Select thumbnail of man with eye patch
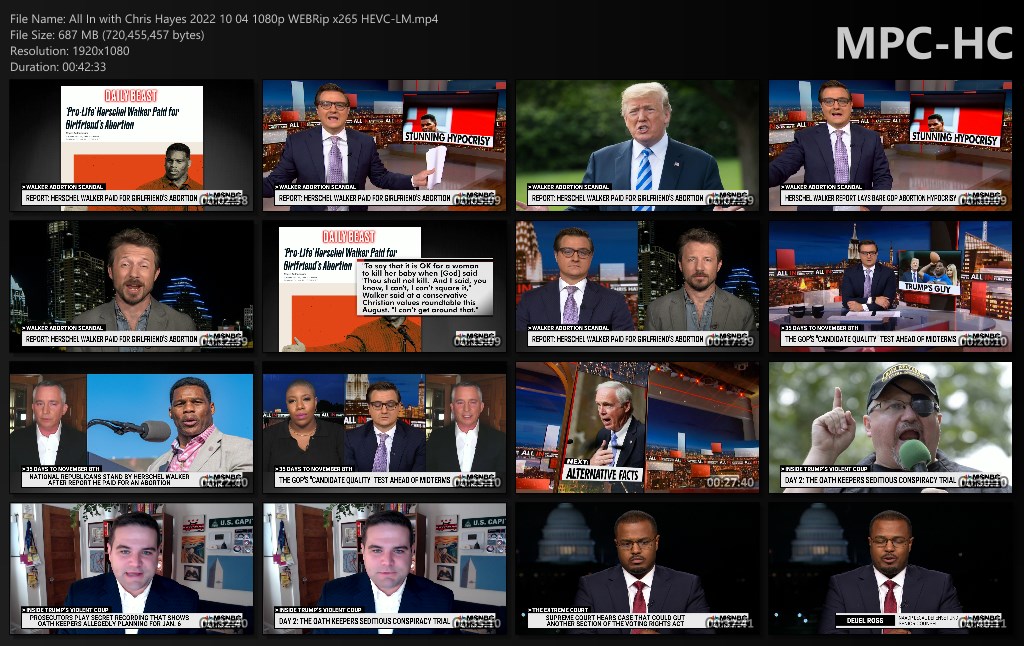The height and width of the screenshot is (646, 1024). (x=890, y=427)
